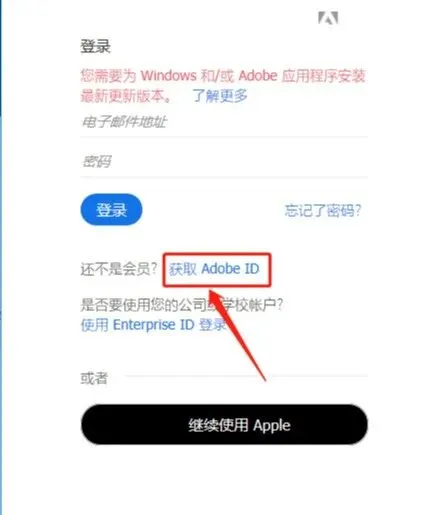The height and width of the screenshot is (515, 446).
Task: Click the Adobe logo icon
Action: pyautogui.click(x=328, y=18)
